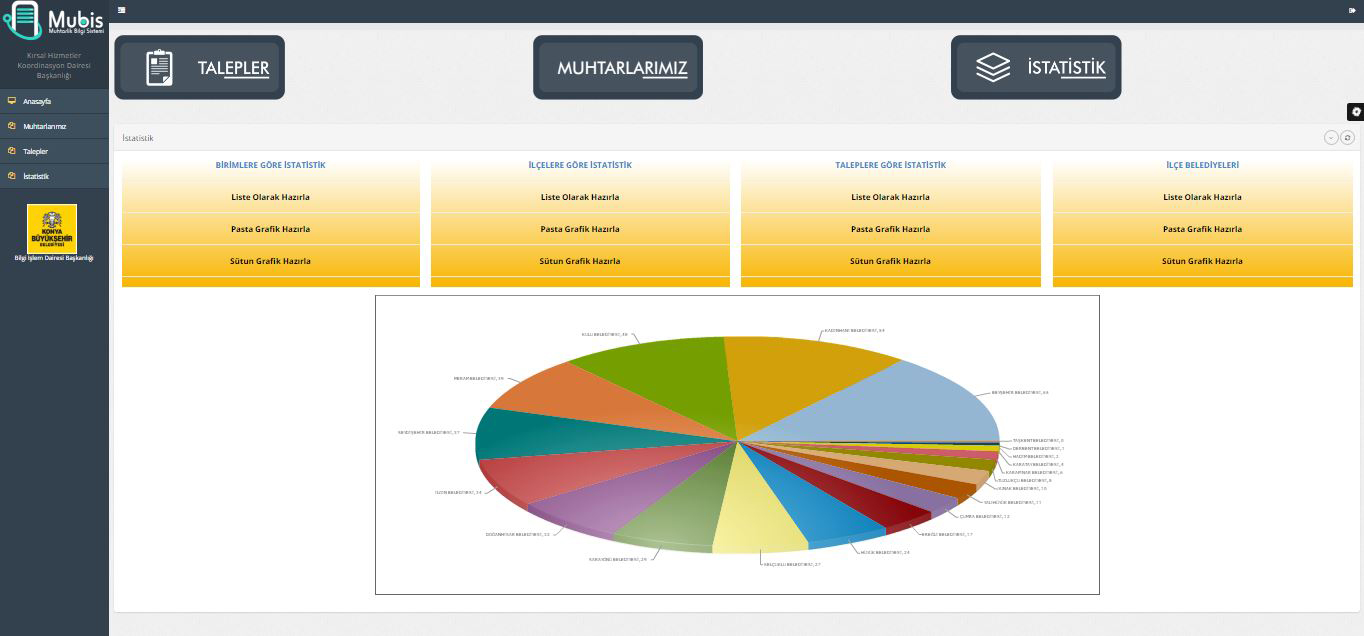
Task: Open the TALEPLER tile with clipboard icon
Action: [199, 68]
